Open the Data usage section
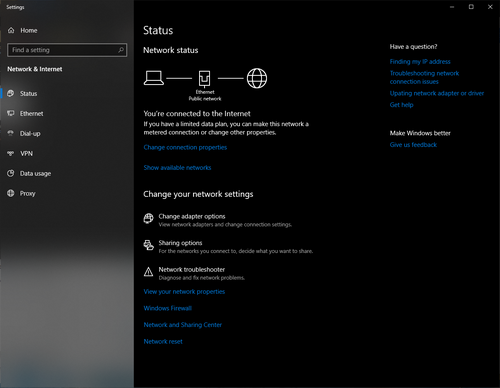Image resolution: width=500 pixels, height=388 pixels. click(x=67, y=173)
